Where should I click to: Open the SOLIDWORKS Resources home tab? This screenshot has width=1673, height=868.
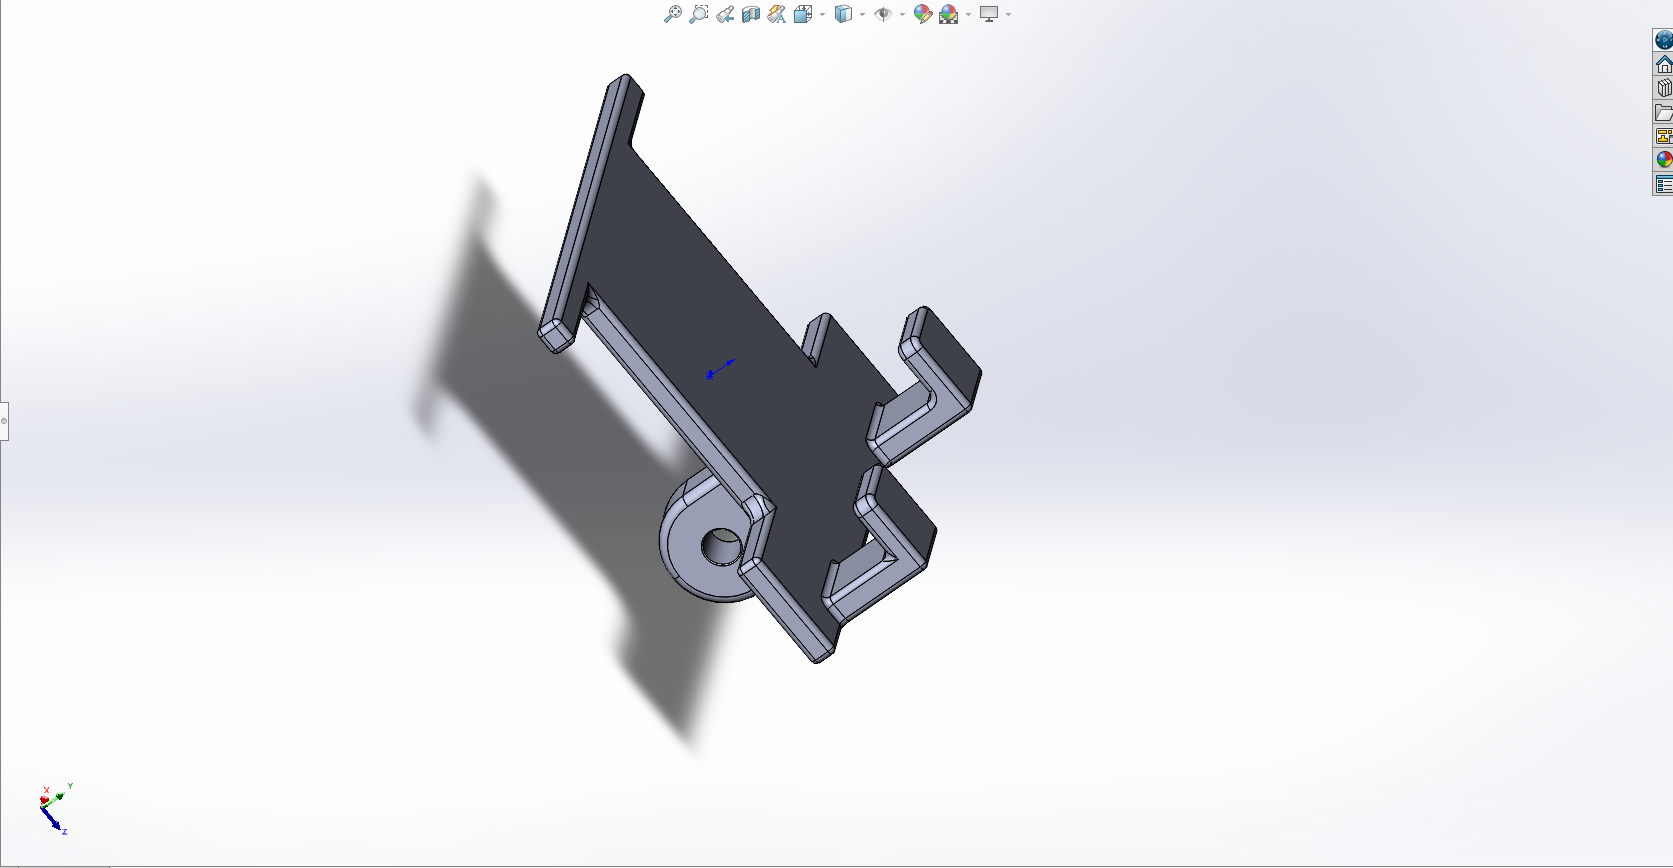click(1664, 64)
